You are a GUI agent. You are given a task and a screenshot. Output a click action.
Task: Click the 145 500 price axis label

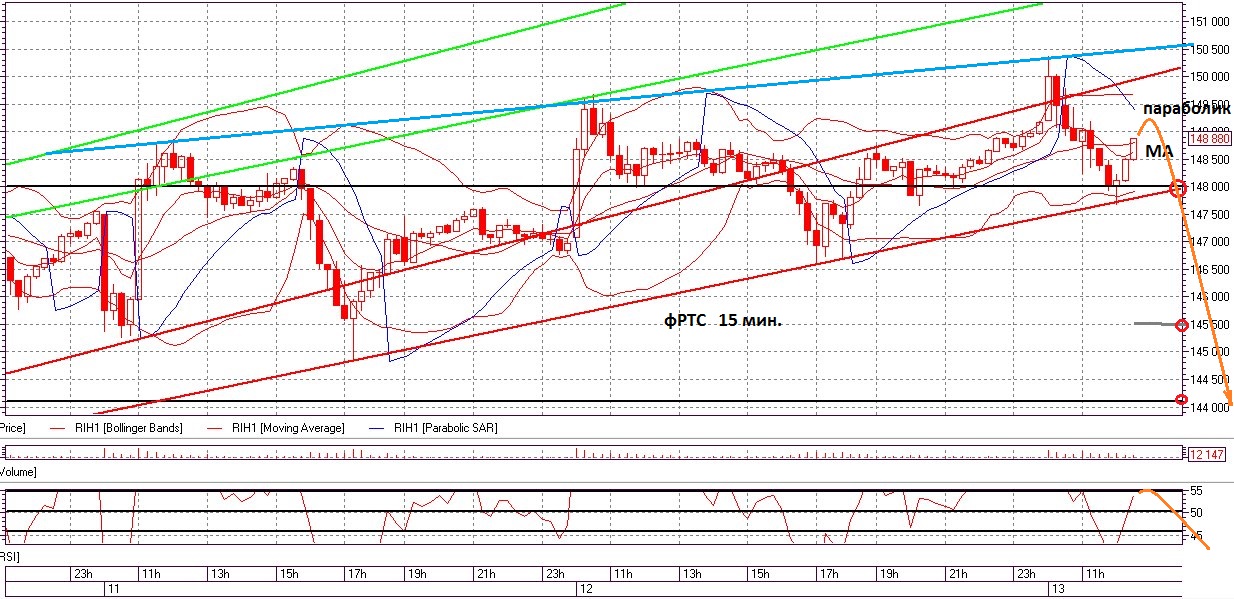pyautogui.click(x=1210, y=325)
